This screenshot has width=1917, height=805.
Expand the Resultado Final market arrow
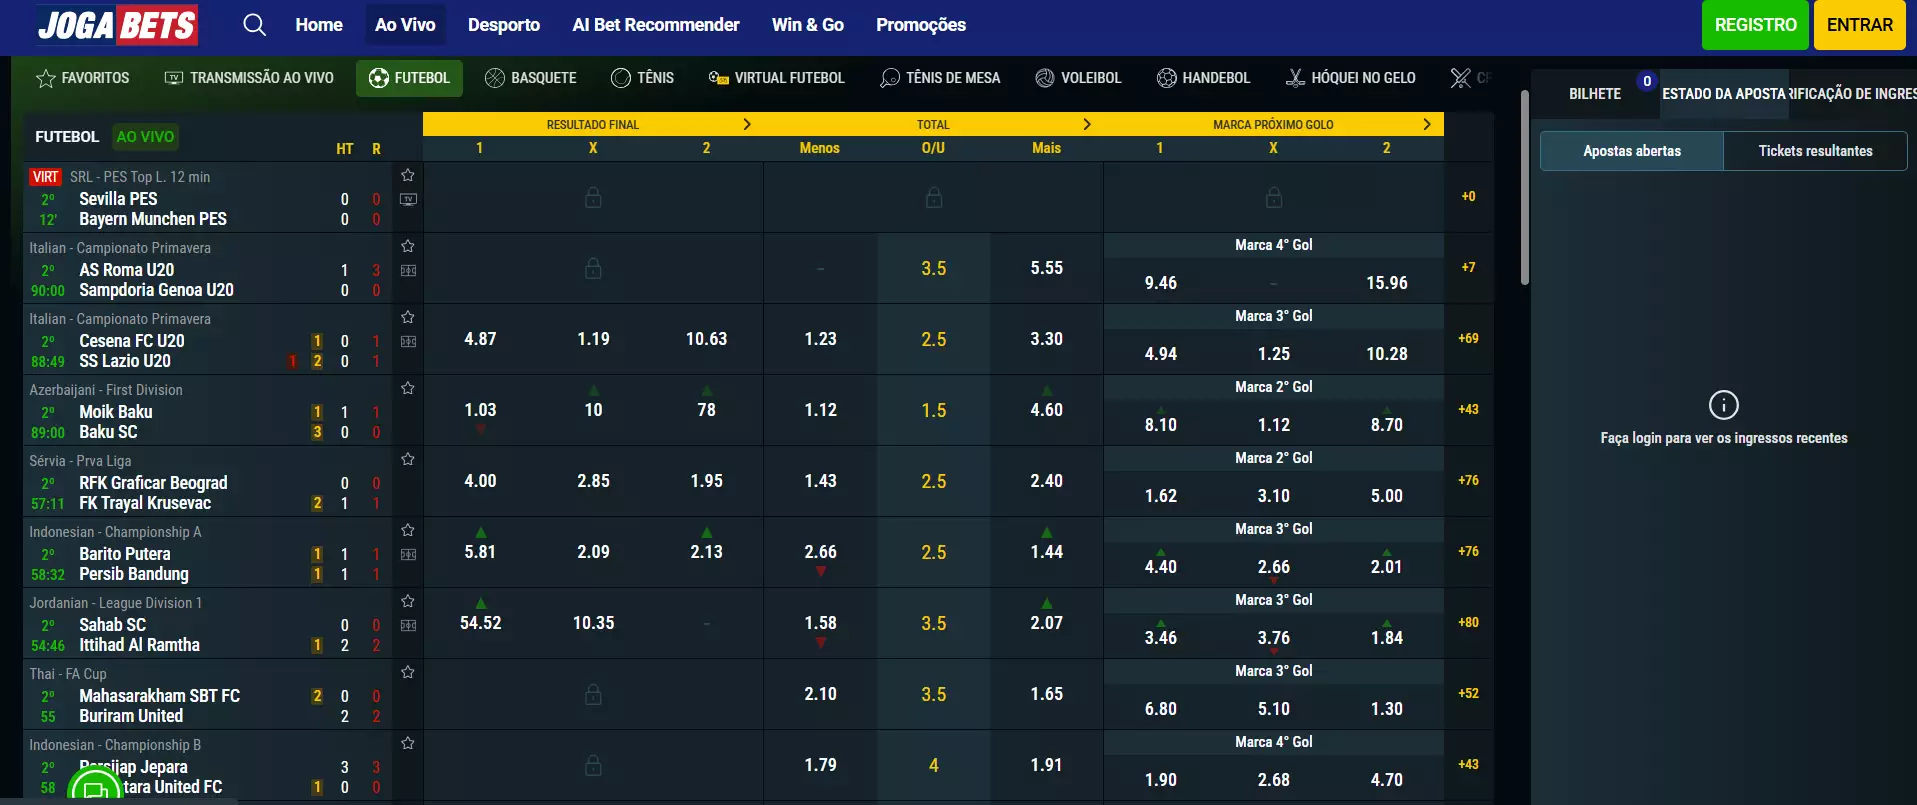click(747, 124)
